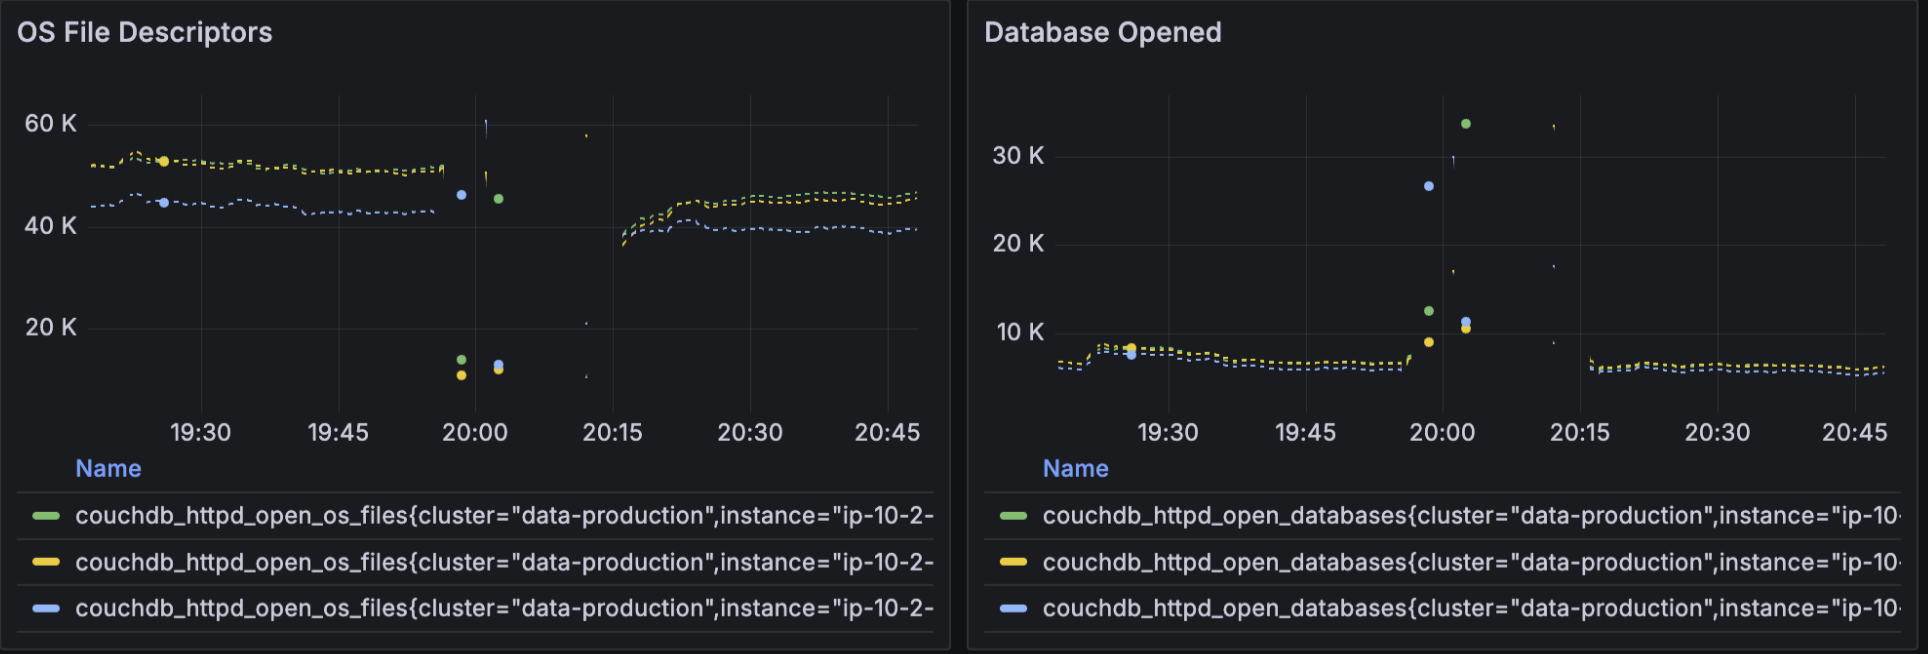1928x654 pixels.
Task: Sort Database Opened legend by Name
Action: (x=1076, y=468)
